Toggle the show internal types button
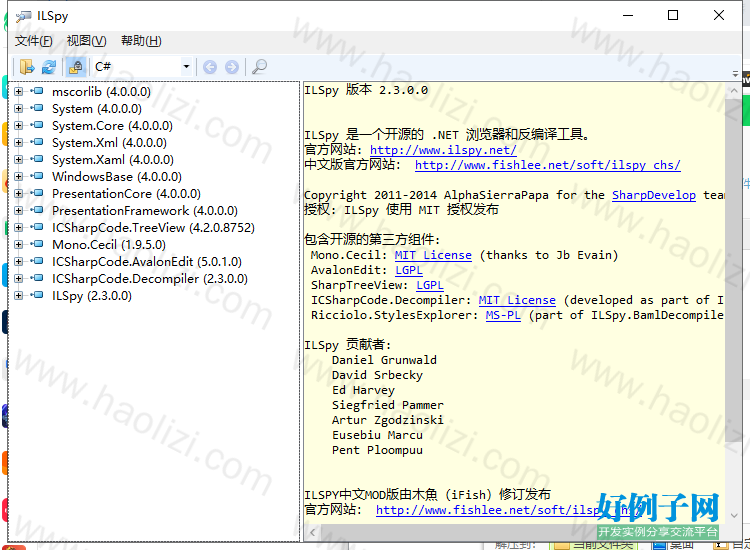 click(x=76, y=67)
